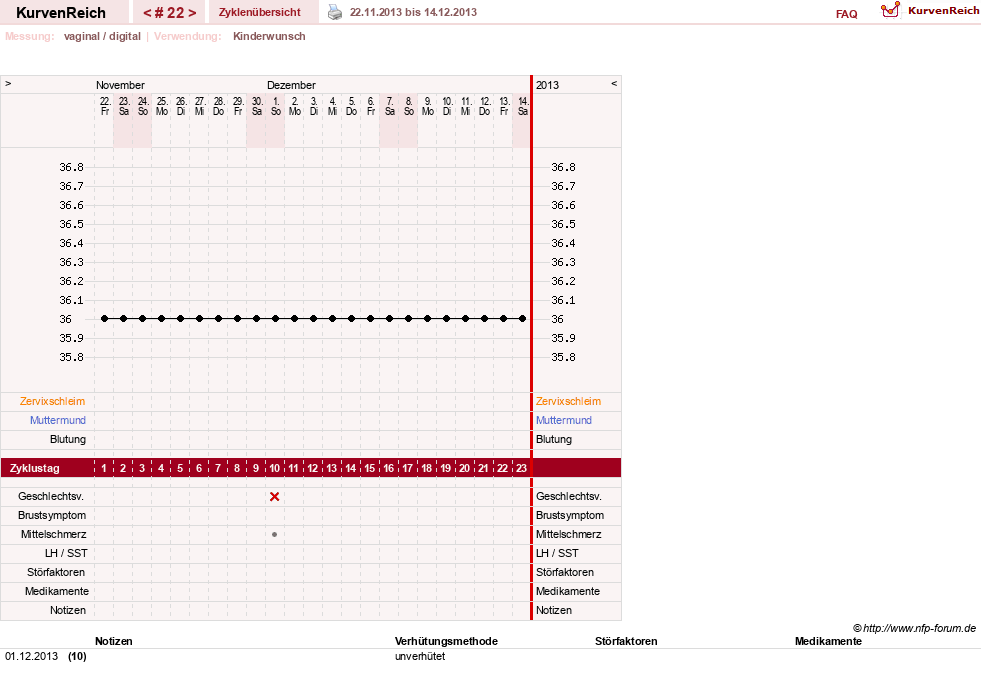Click the Störfaktoren row label on the left

point(56,572)
